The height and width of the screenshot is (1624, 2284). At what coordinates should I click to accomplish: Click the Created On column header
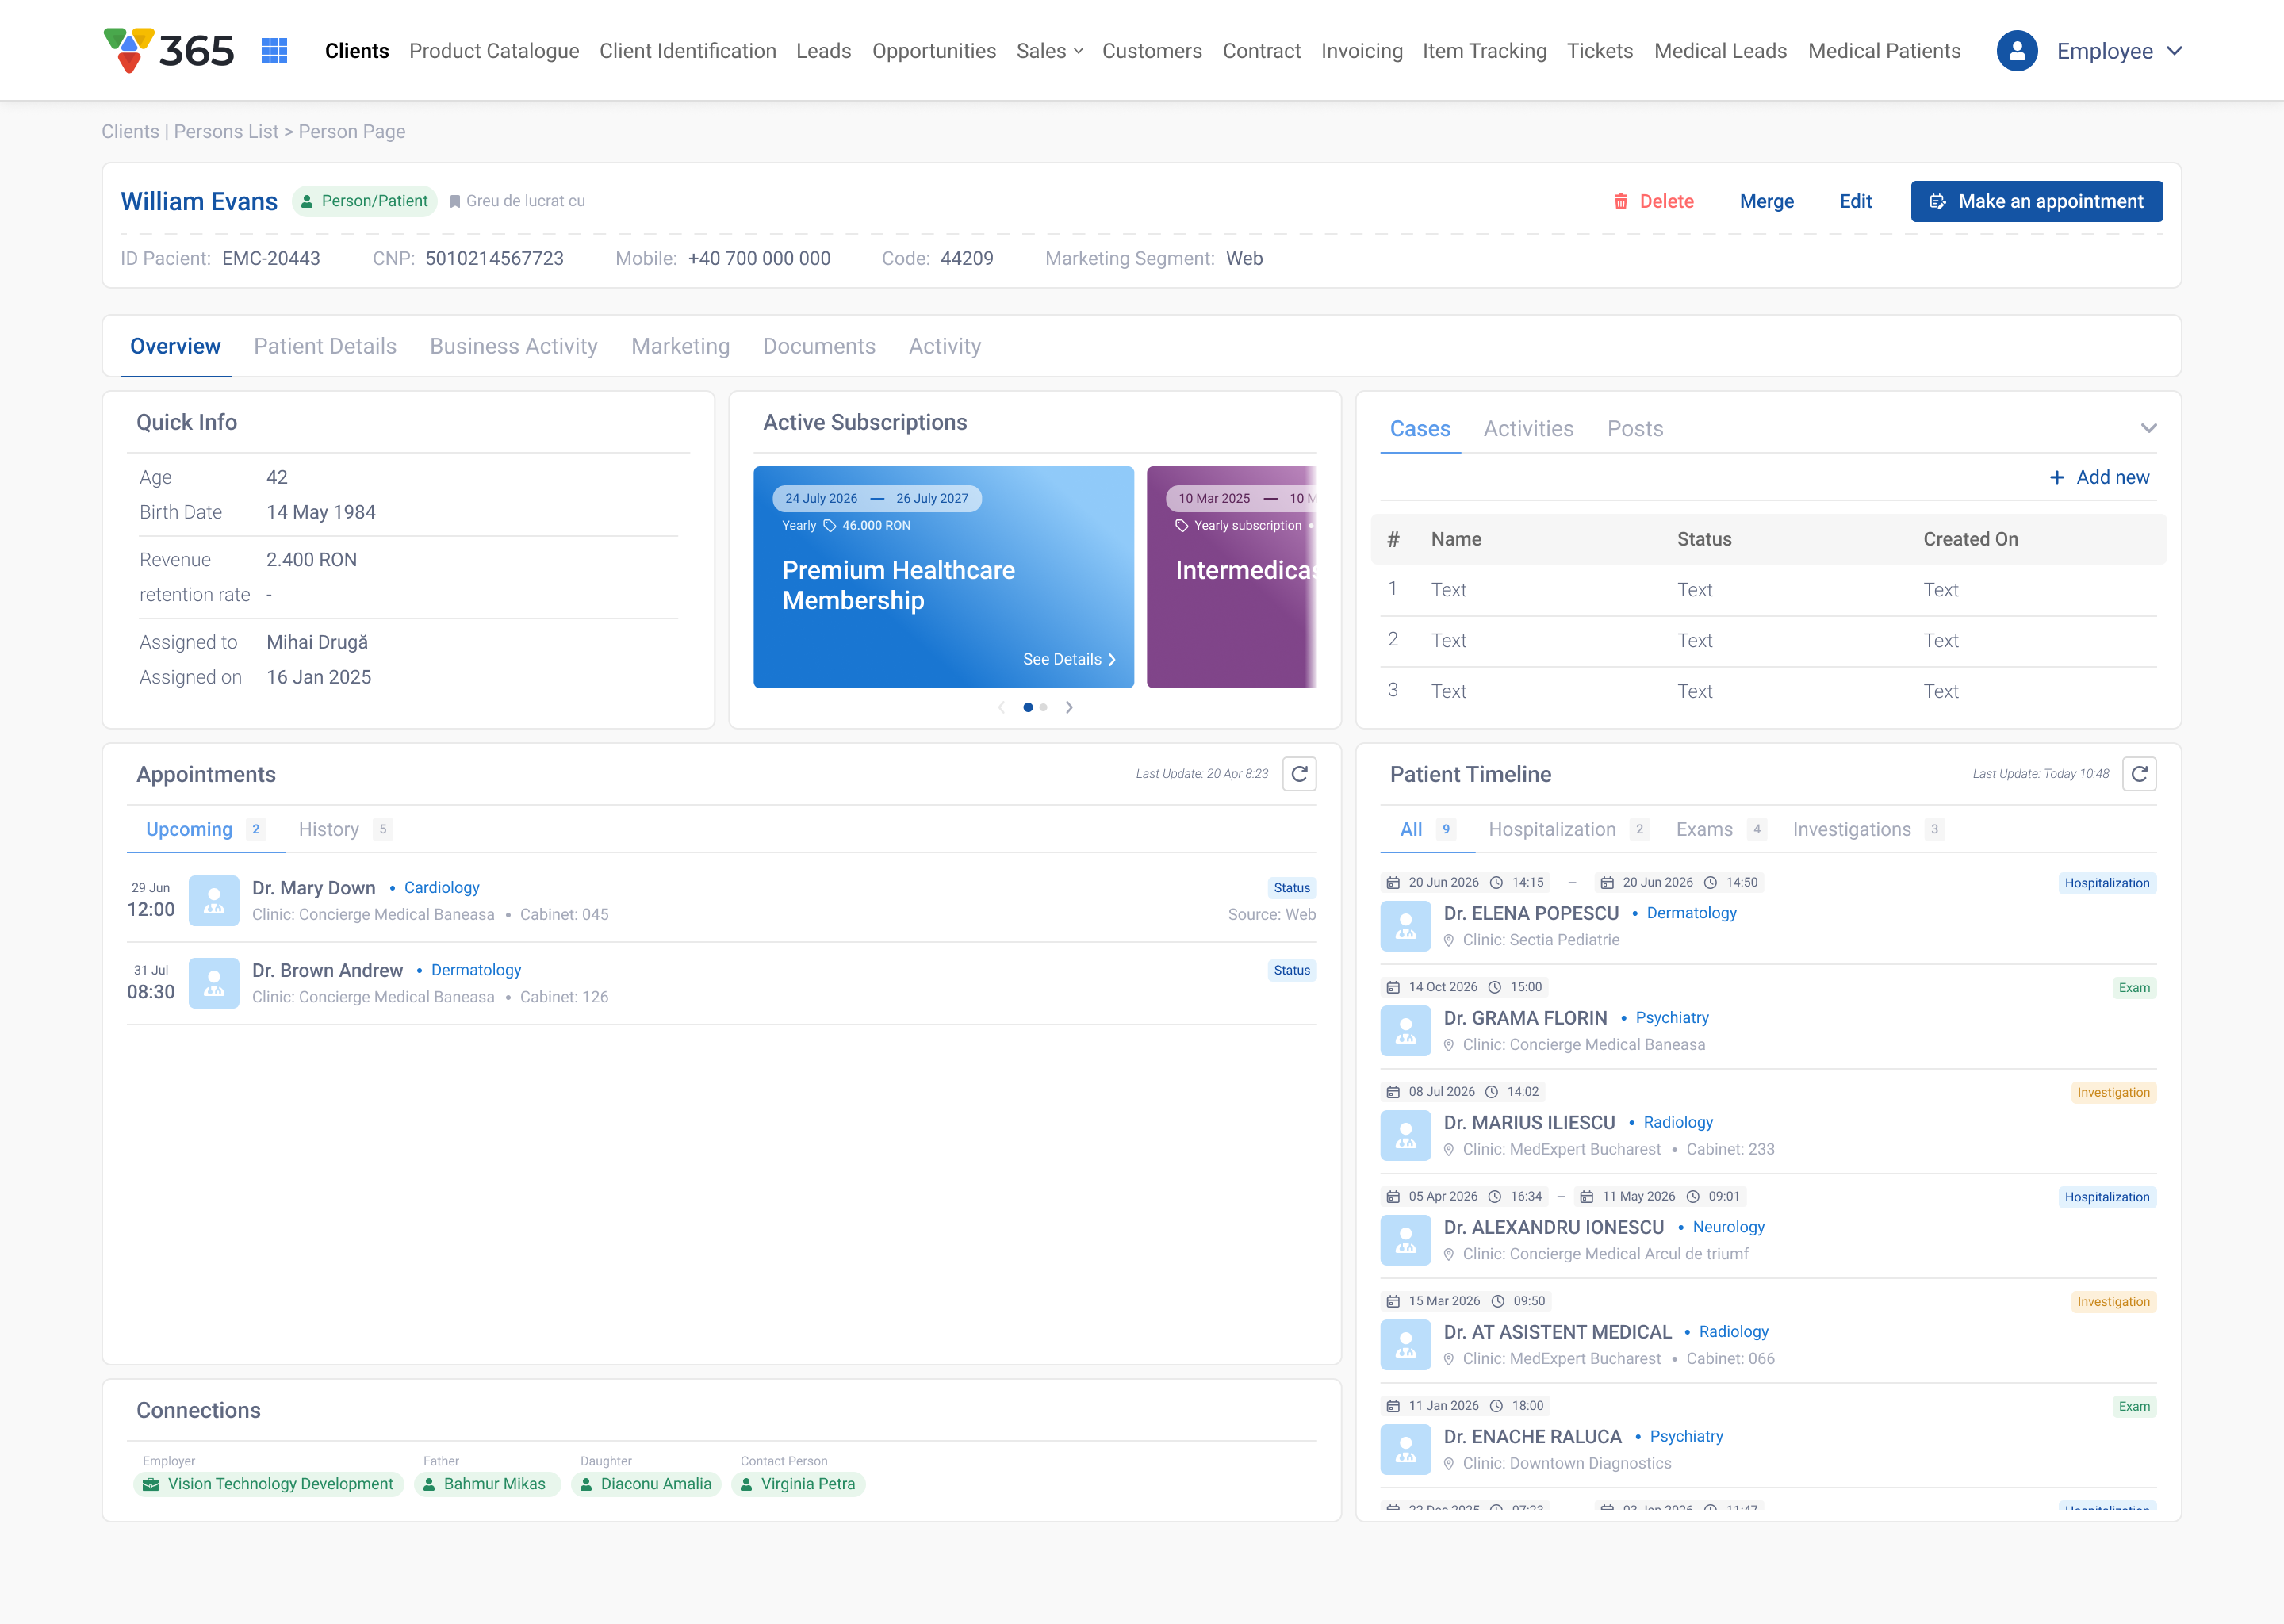click(1970, 540)
